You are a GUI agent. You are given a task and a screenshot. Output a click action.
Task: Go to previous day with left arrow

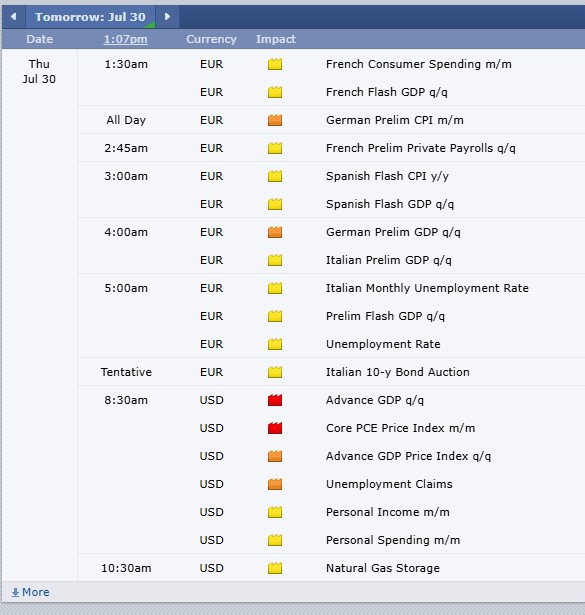click(x=14, y=17)
